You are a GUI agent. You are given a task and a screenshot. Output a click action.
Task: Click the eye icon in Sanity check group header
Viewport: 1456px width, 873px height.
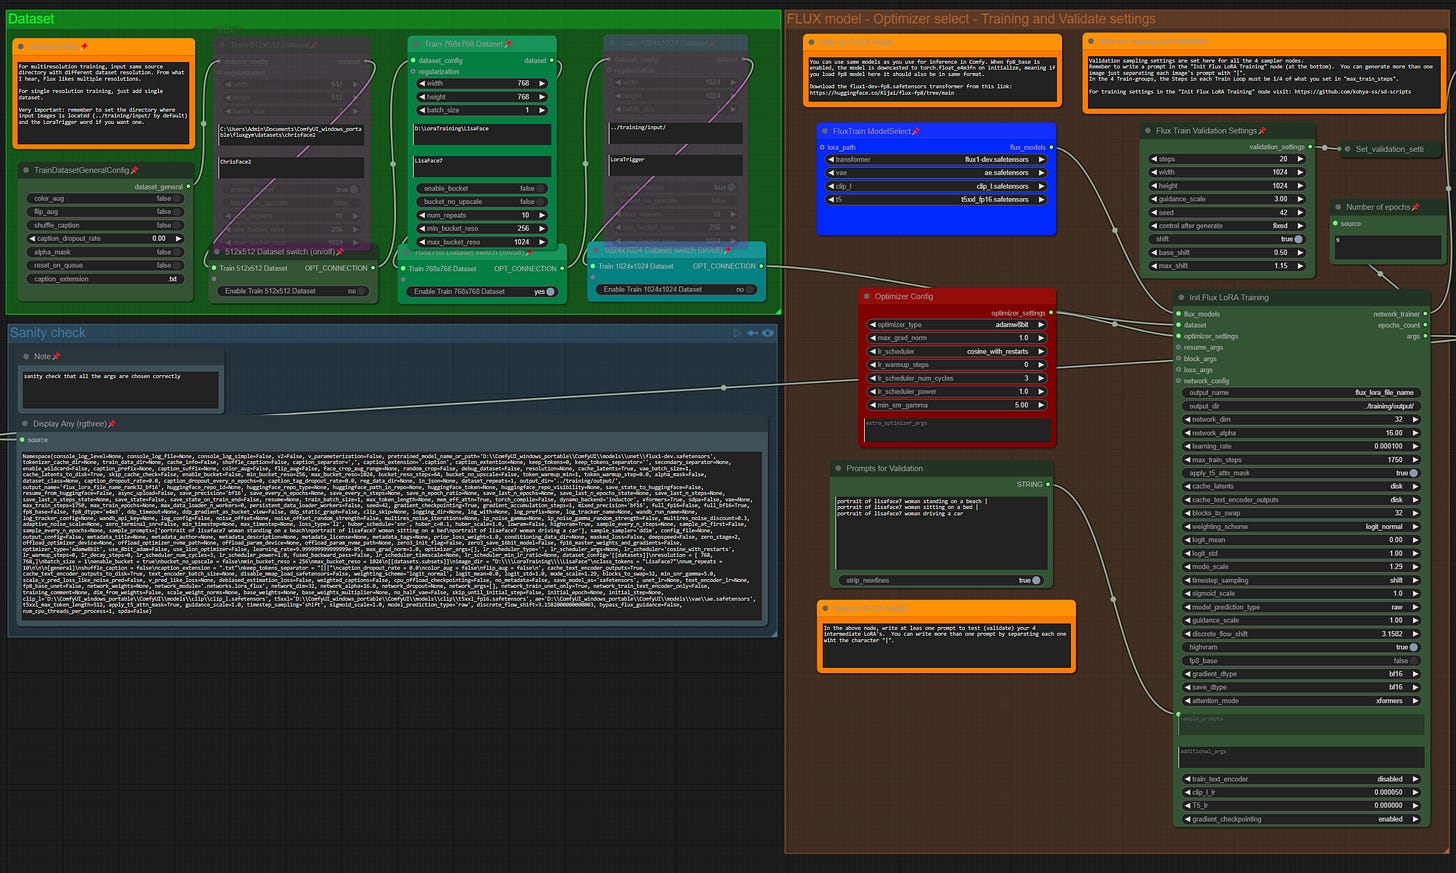(767, 333)
